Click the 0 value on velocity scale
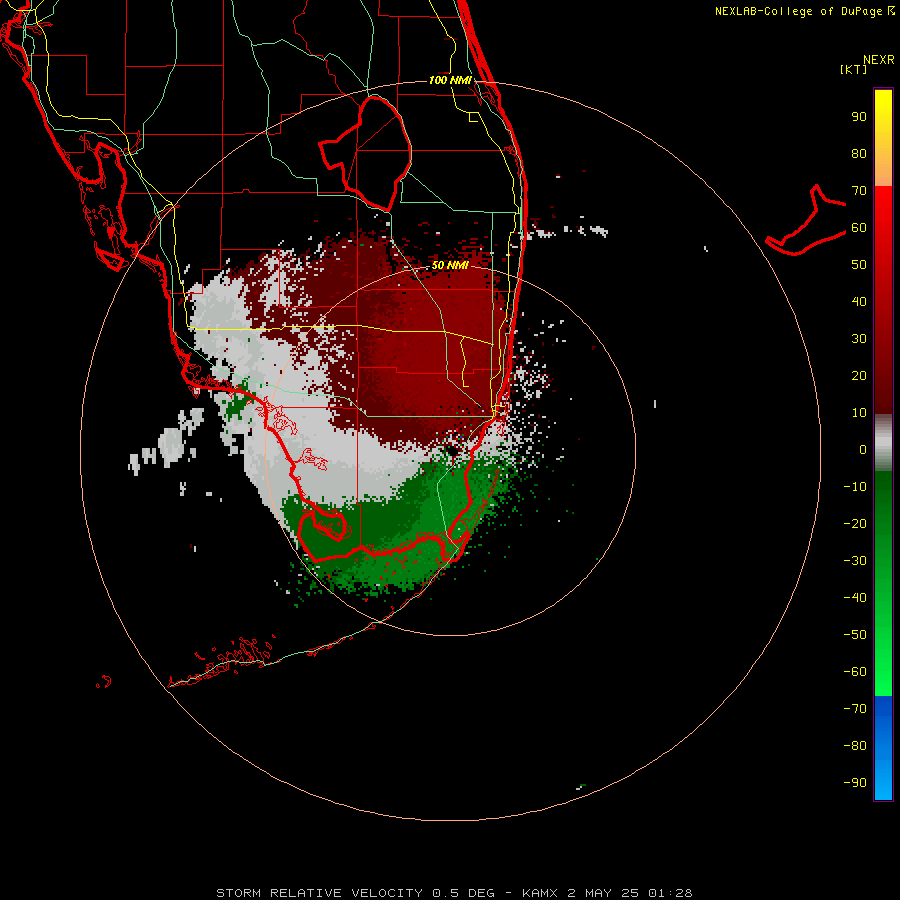The image size is (900, 900). (x=863, y=449)
